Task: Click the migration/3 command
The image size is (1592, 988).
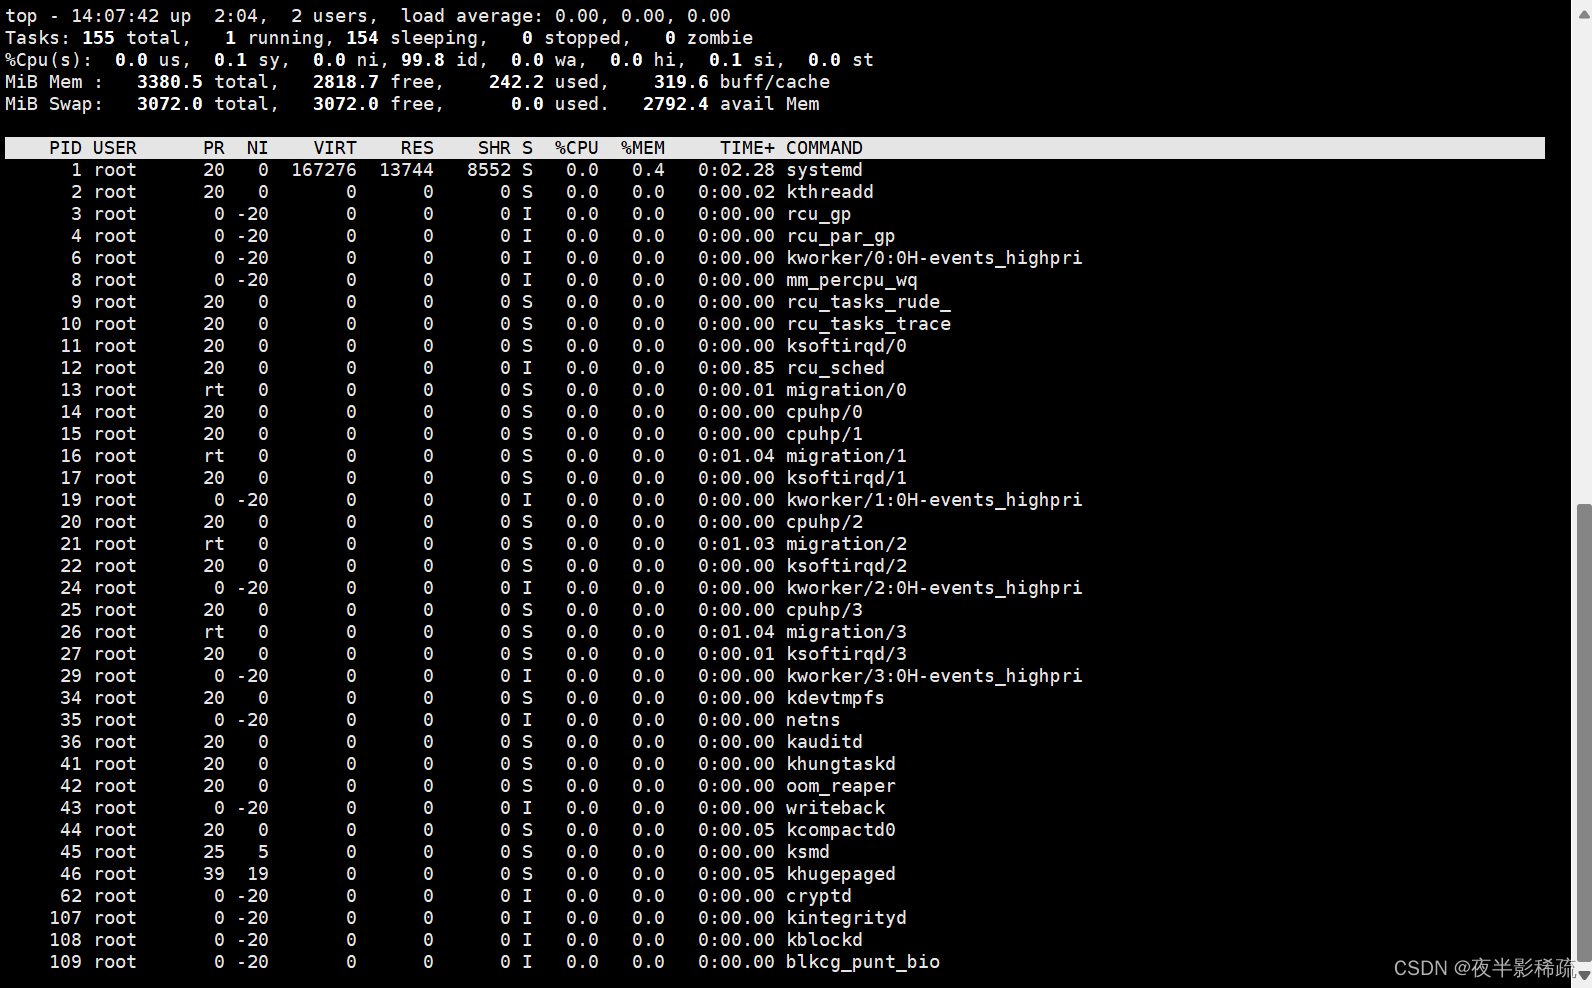Action: click(x=846, y=632)
